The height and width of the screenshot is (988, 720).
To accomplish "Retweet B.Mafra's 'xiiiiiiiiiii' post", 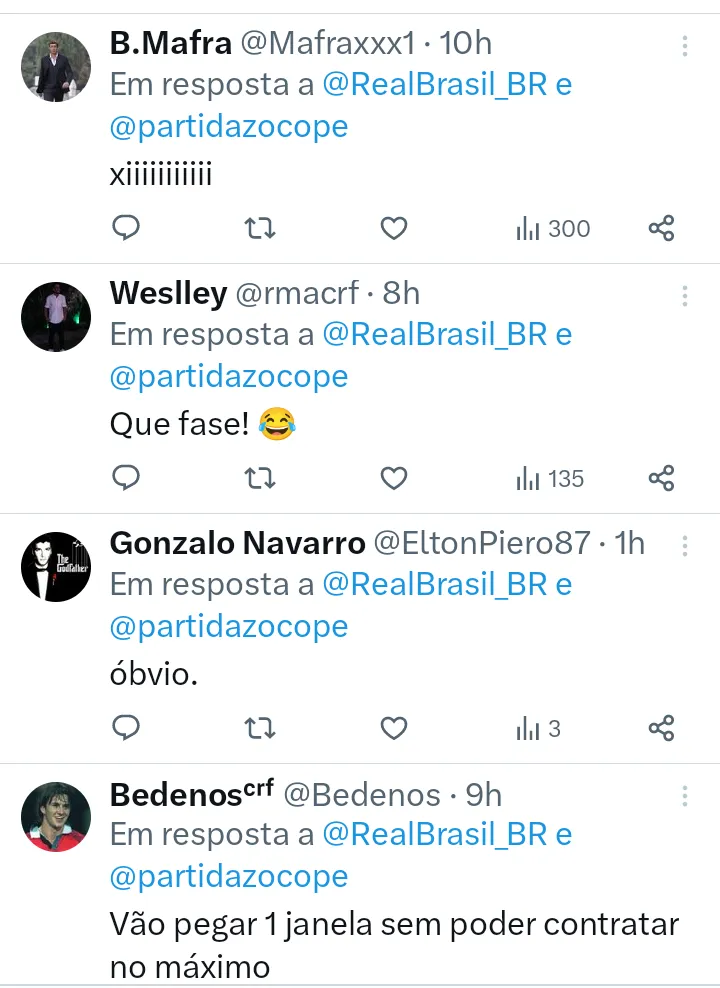I will (x=260, y=229).
